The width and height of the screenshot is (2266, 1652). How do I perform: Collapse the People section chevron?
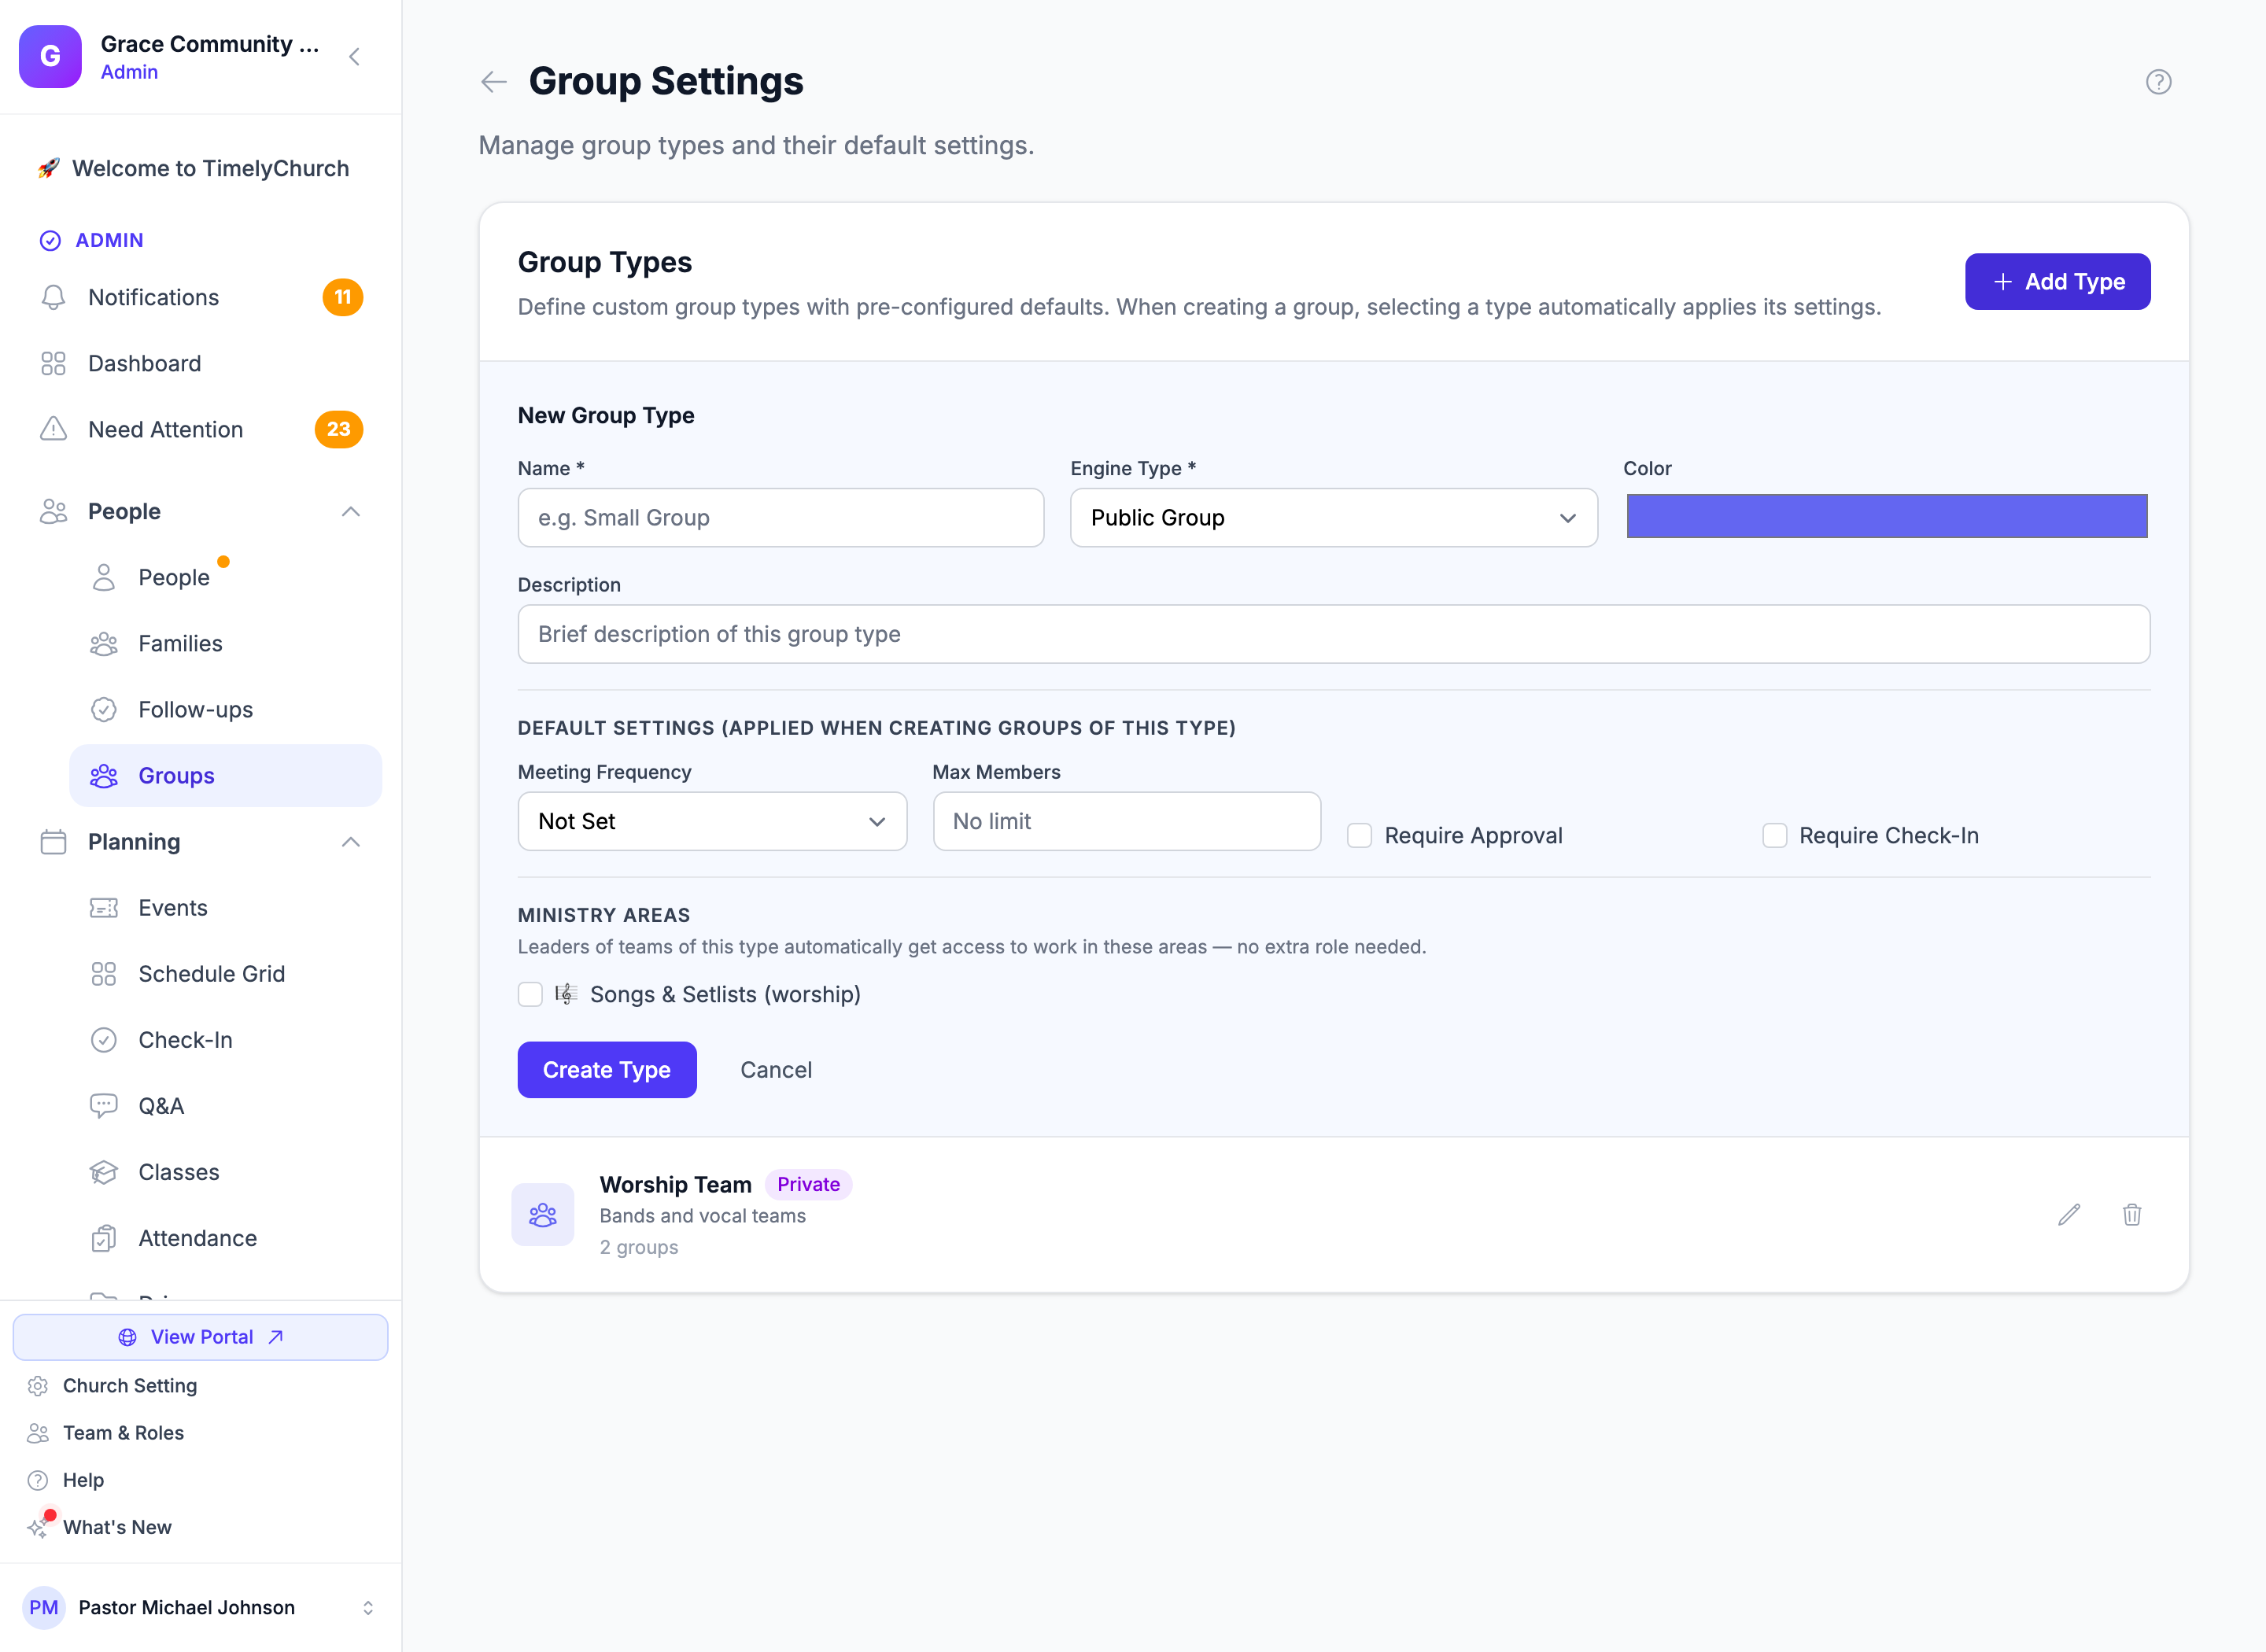tap(351, 512)
